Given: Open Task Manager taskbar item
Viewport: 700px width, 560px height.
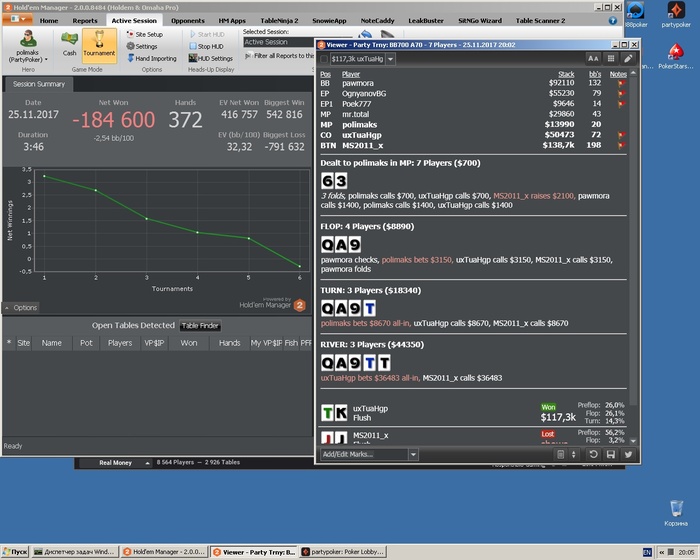Looking at the screenshot, I should point(76,552).
